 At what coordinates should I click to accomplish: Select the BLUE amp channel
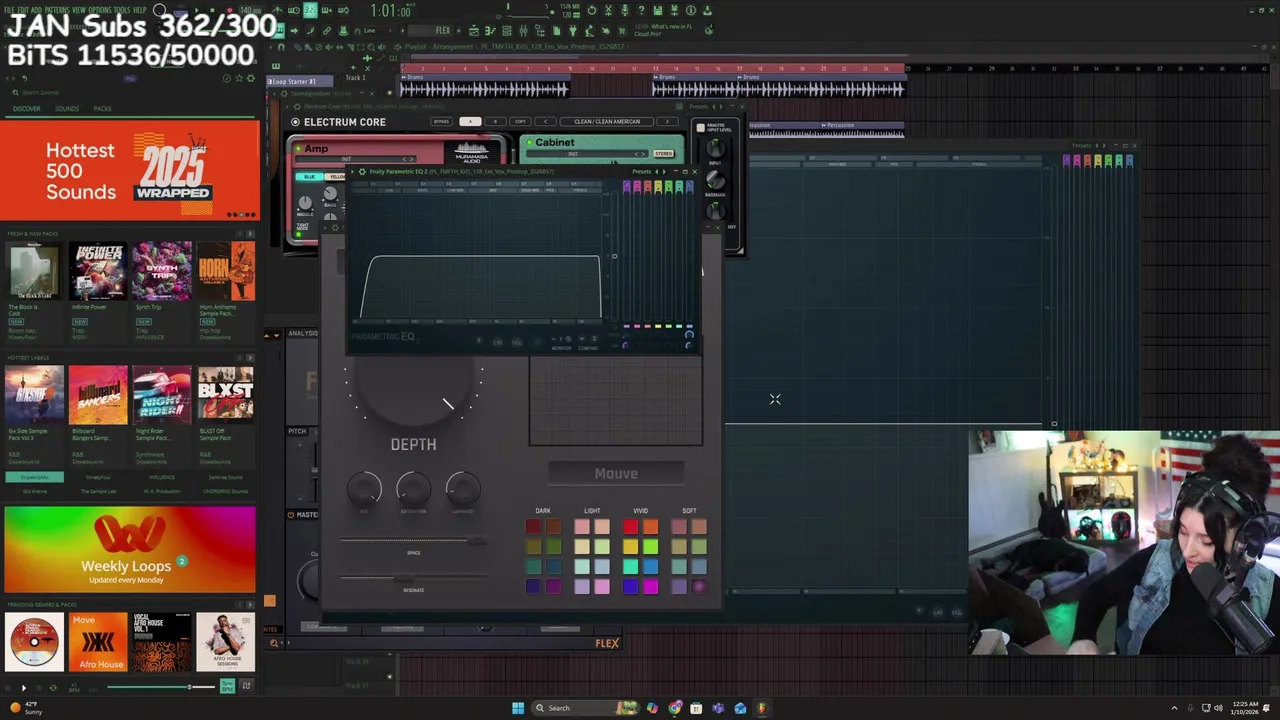tap(309, 177)
